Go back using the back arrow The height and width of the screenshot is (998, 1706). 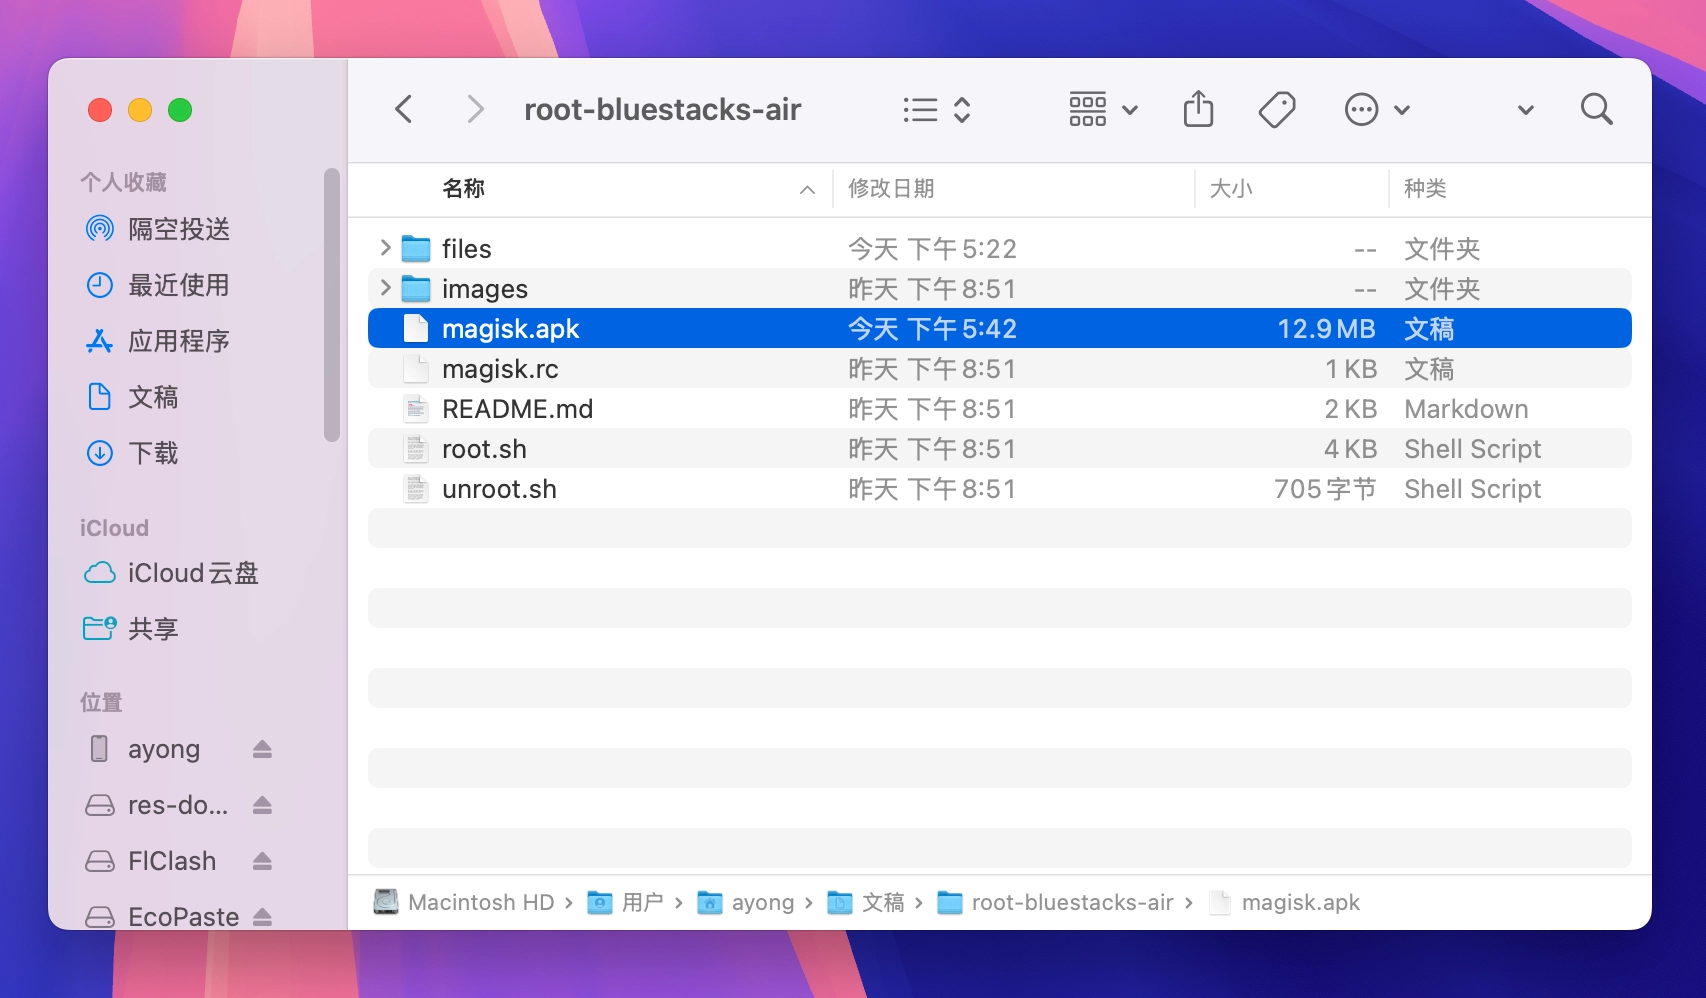click(404, 109)
